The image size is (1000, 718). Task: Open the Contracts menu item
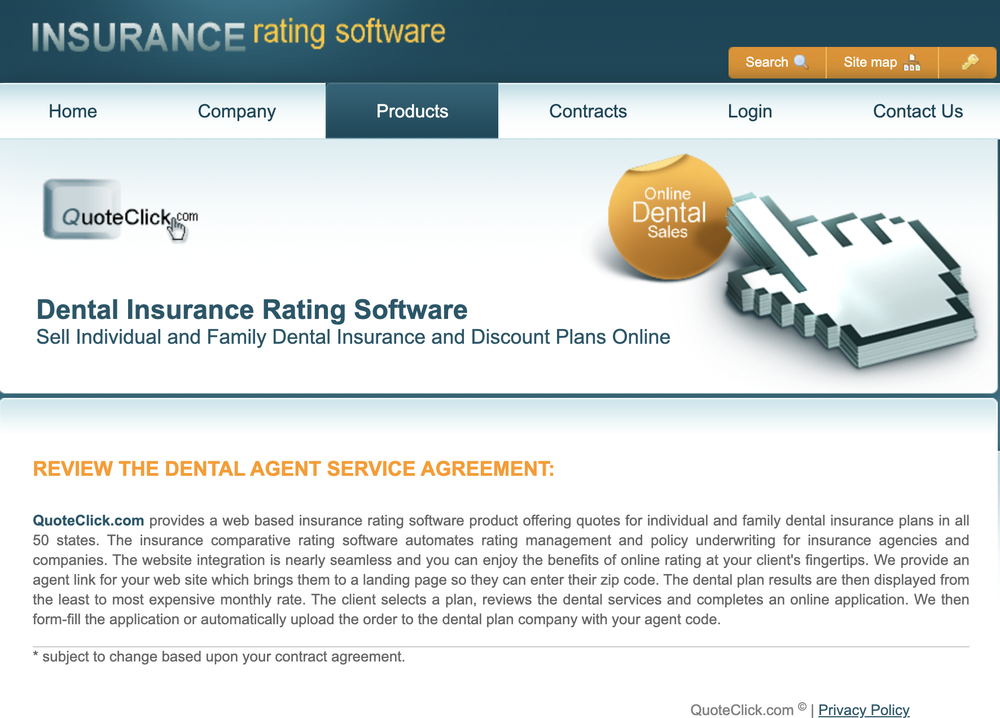[x=588, y=111]
